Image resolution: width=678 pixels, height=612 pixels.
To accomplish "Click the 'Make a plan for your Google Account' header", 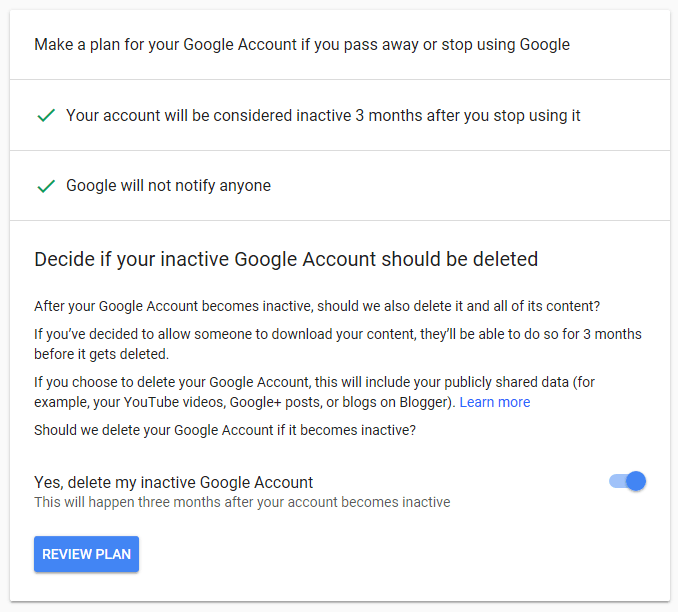I will (x=302, y=45).
